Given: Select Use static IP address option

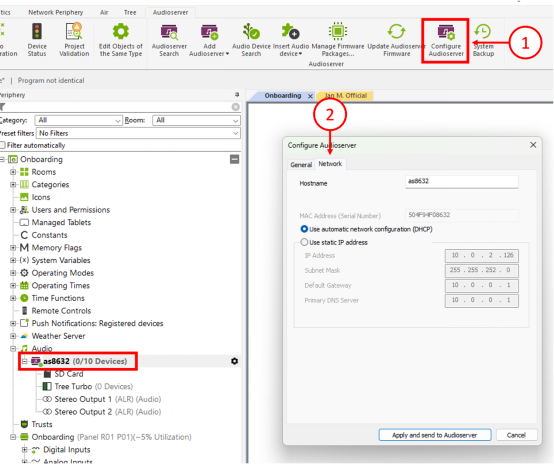Looking at the screenshot, I should tap(304, 242).
